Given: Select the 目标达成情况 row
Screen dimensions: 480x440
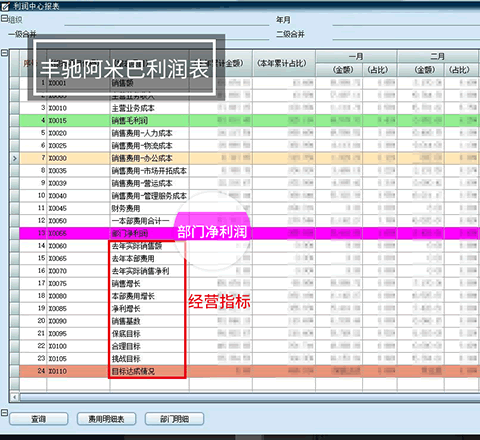Looking at the screenshot, I should click(x=250, y=371).
